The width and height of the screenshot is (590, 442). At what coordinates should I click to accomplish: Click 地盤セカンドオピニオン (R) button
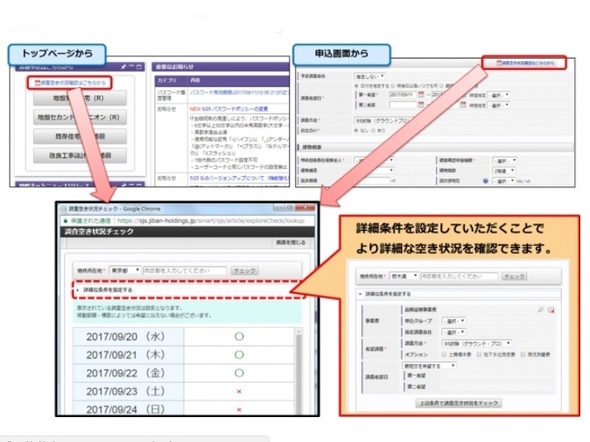(79, 117)
